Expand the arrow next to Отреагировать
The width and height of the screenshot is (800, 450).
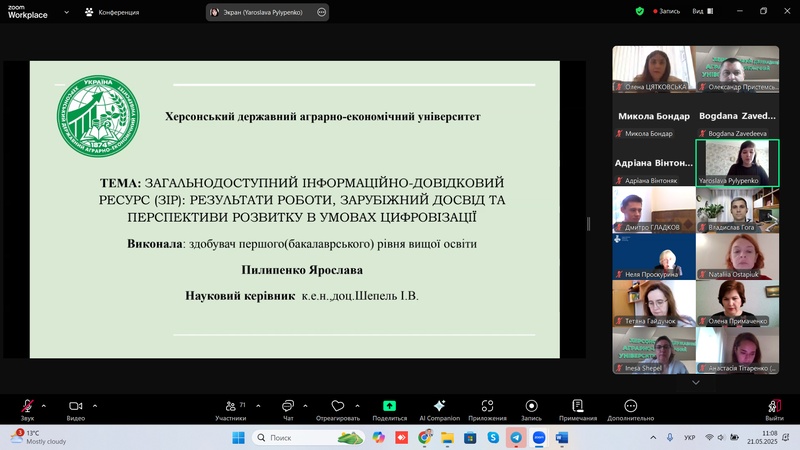357,406
